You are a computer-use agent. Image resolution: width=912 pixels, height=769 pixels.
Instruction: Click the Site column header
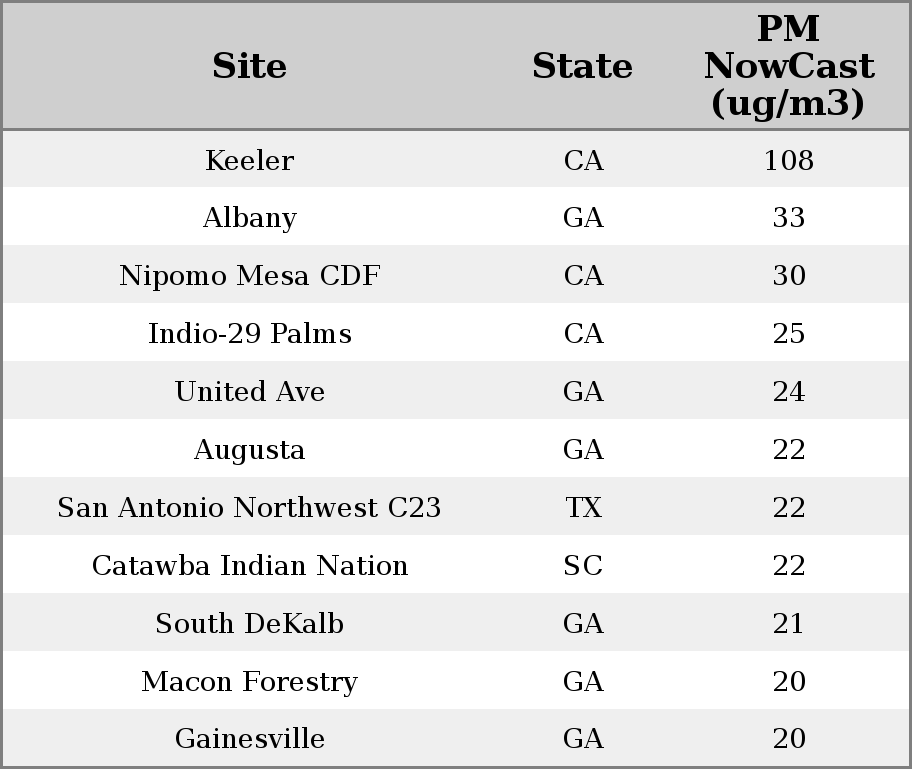(249, 67)
